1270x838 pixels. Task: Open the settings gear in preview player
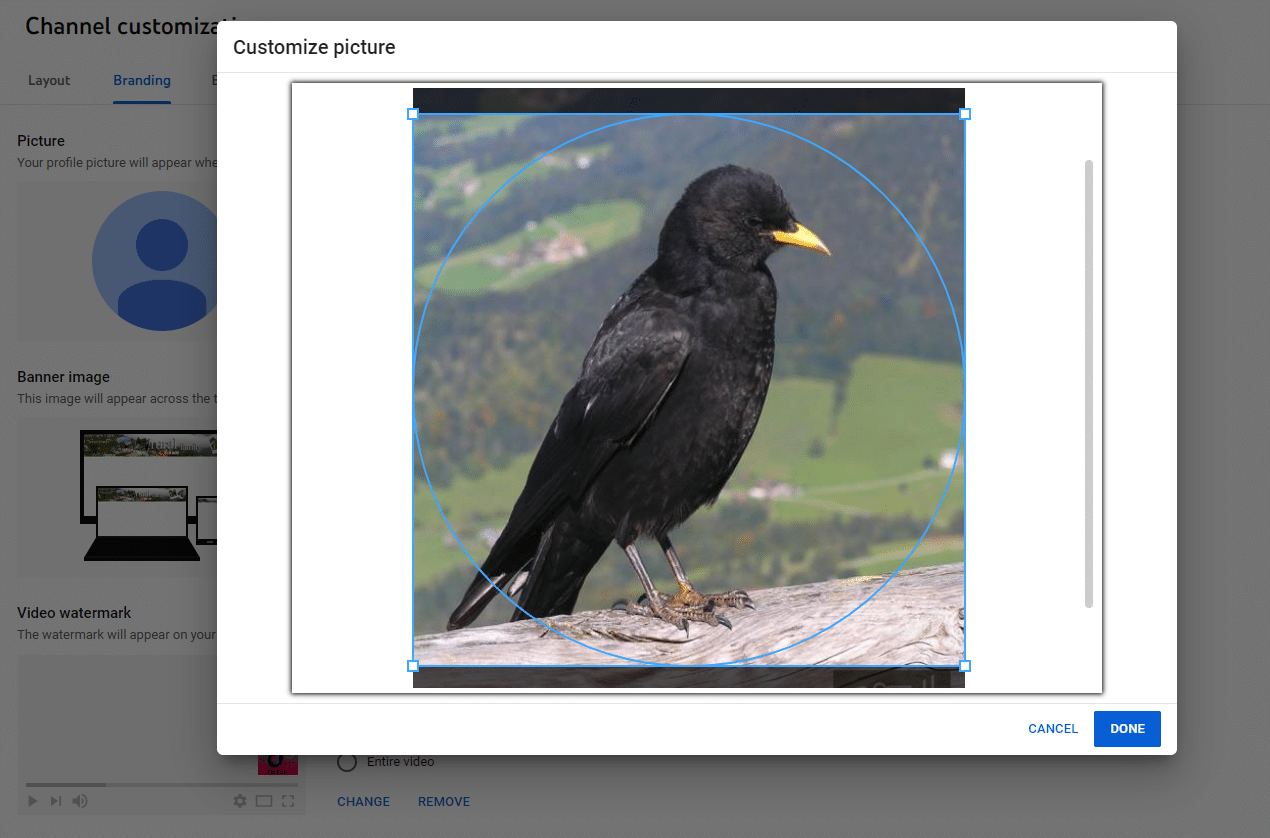point(239,801)
